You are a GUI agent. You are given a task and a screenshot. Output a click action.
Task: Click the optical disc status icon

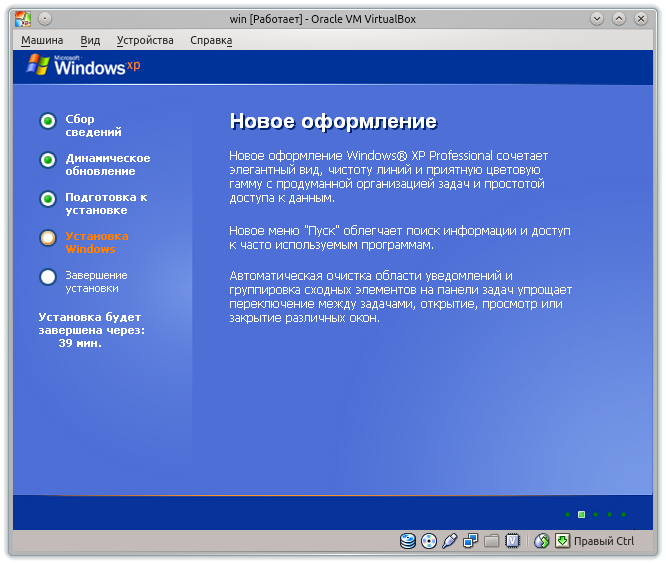pos(429,541)
